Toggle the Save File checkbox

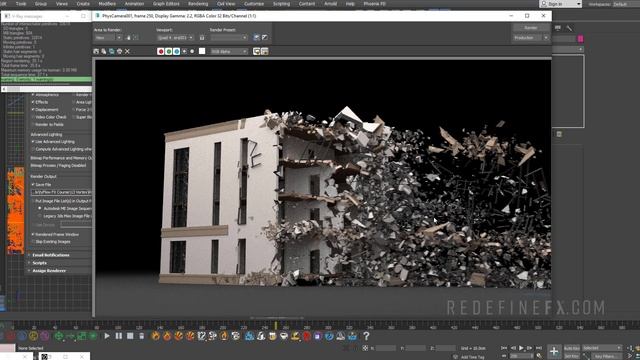click(33, 184)
